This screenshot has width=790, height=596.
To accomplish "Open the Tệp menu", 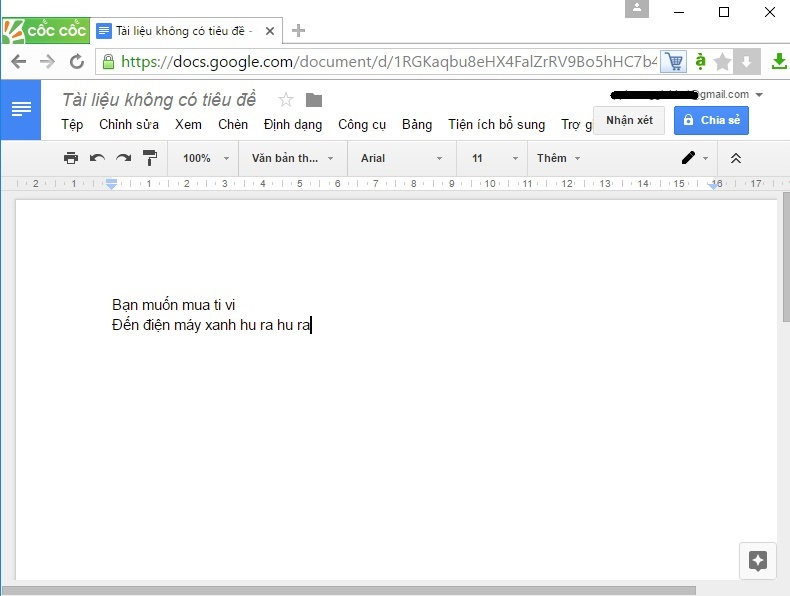I will tap(72, 124).
